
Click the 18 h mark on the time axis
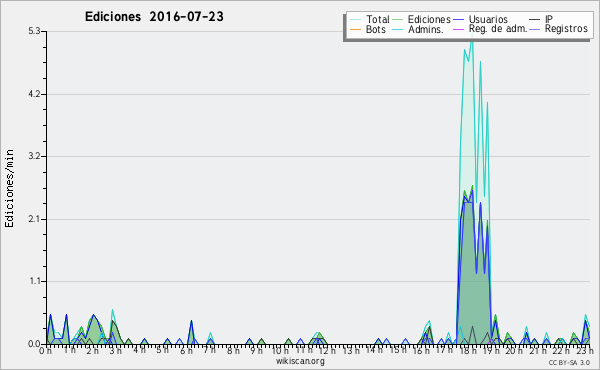463,351
